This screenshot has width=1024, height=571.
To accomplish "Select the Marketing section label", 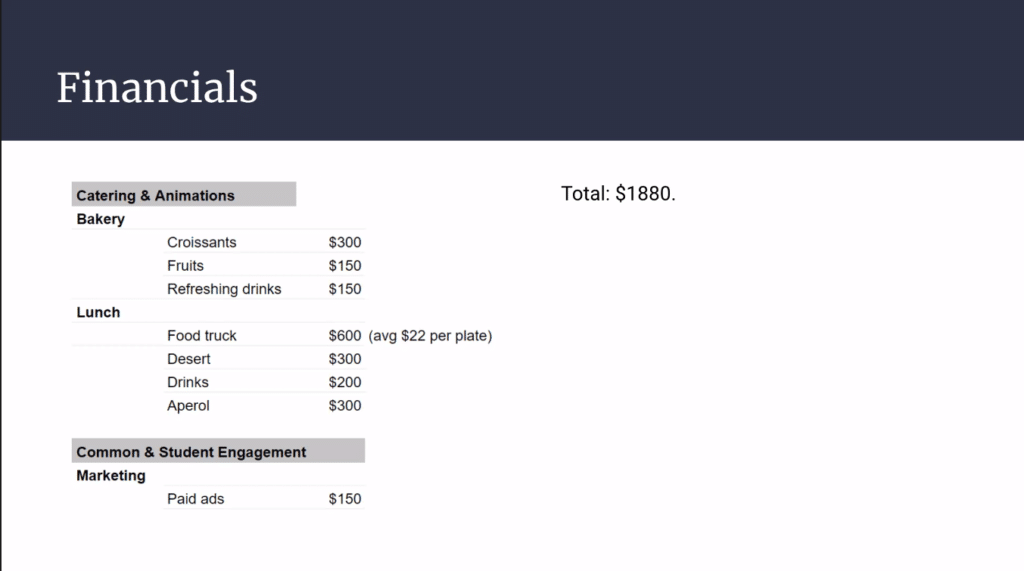I will [111, 476].
